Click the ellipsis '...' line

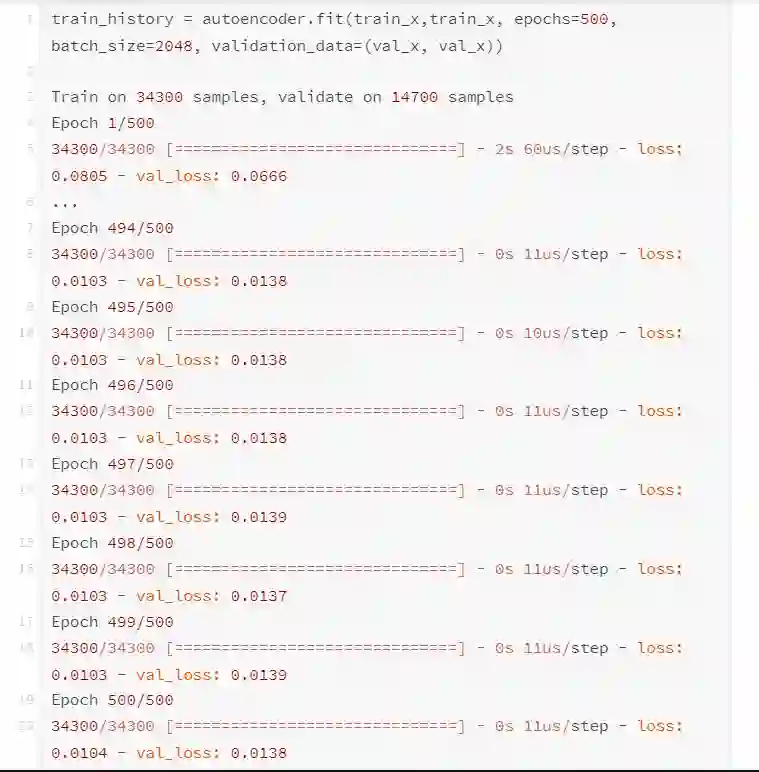pyautogui.click(x=64, y=202)
